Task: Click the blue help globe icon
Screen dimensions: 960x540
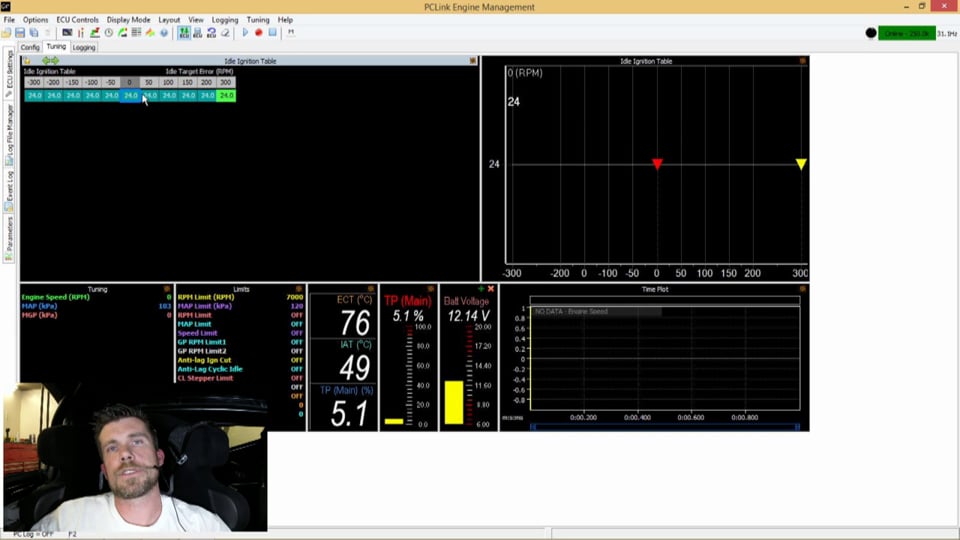Action: click(x=164, y=32)
